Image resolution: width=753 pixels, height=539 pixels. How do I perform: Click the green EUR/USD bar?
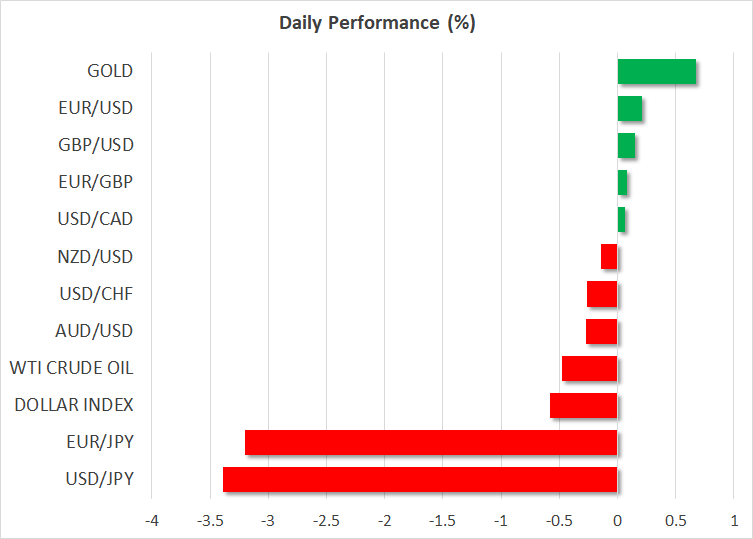[629, 108]
